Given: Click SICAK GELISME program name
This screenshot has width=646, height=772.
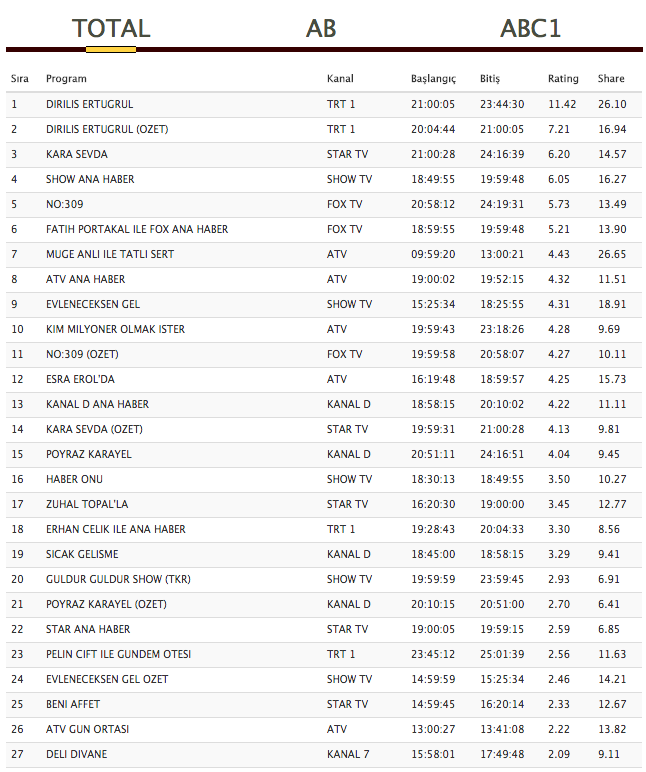Looking at the screenshot, I should [82, 554].
